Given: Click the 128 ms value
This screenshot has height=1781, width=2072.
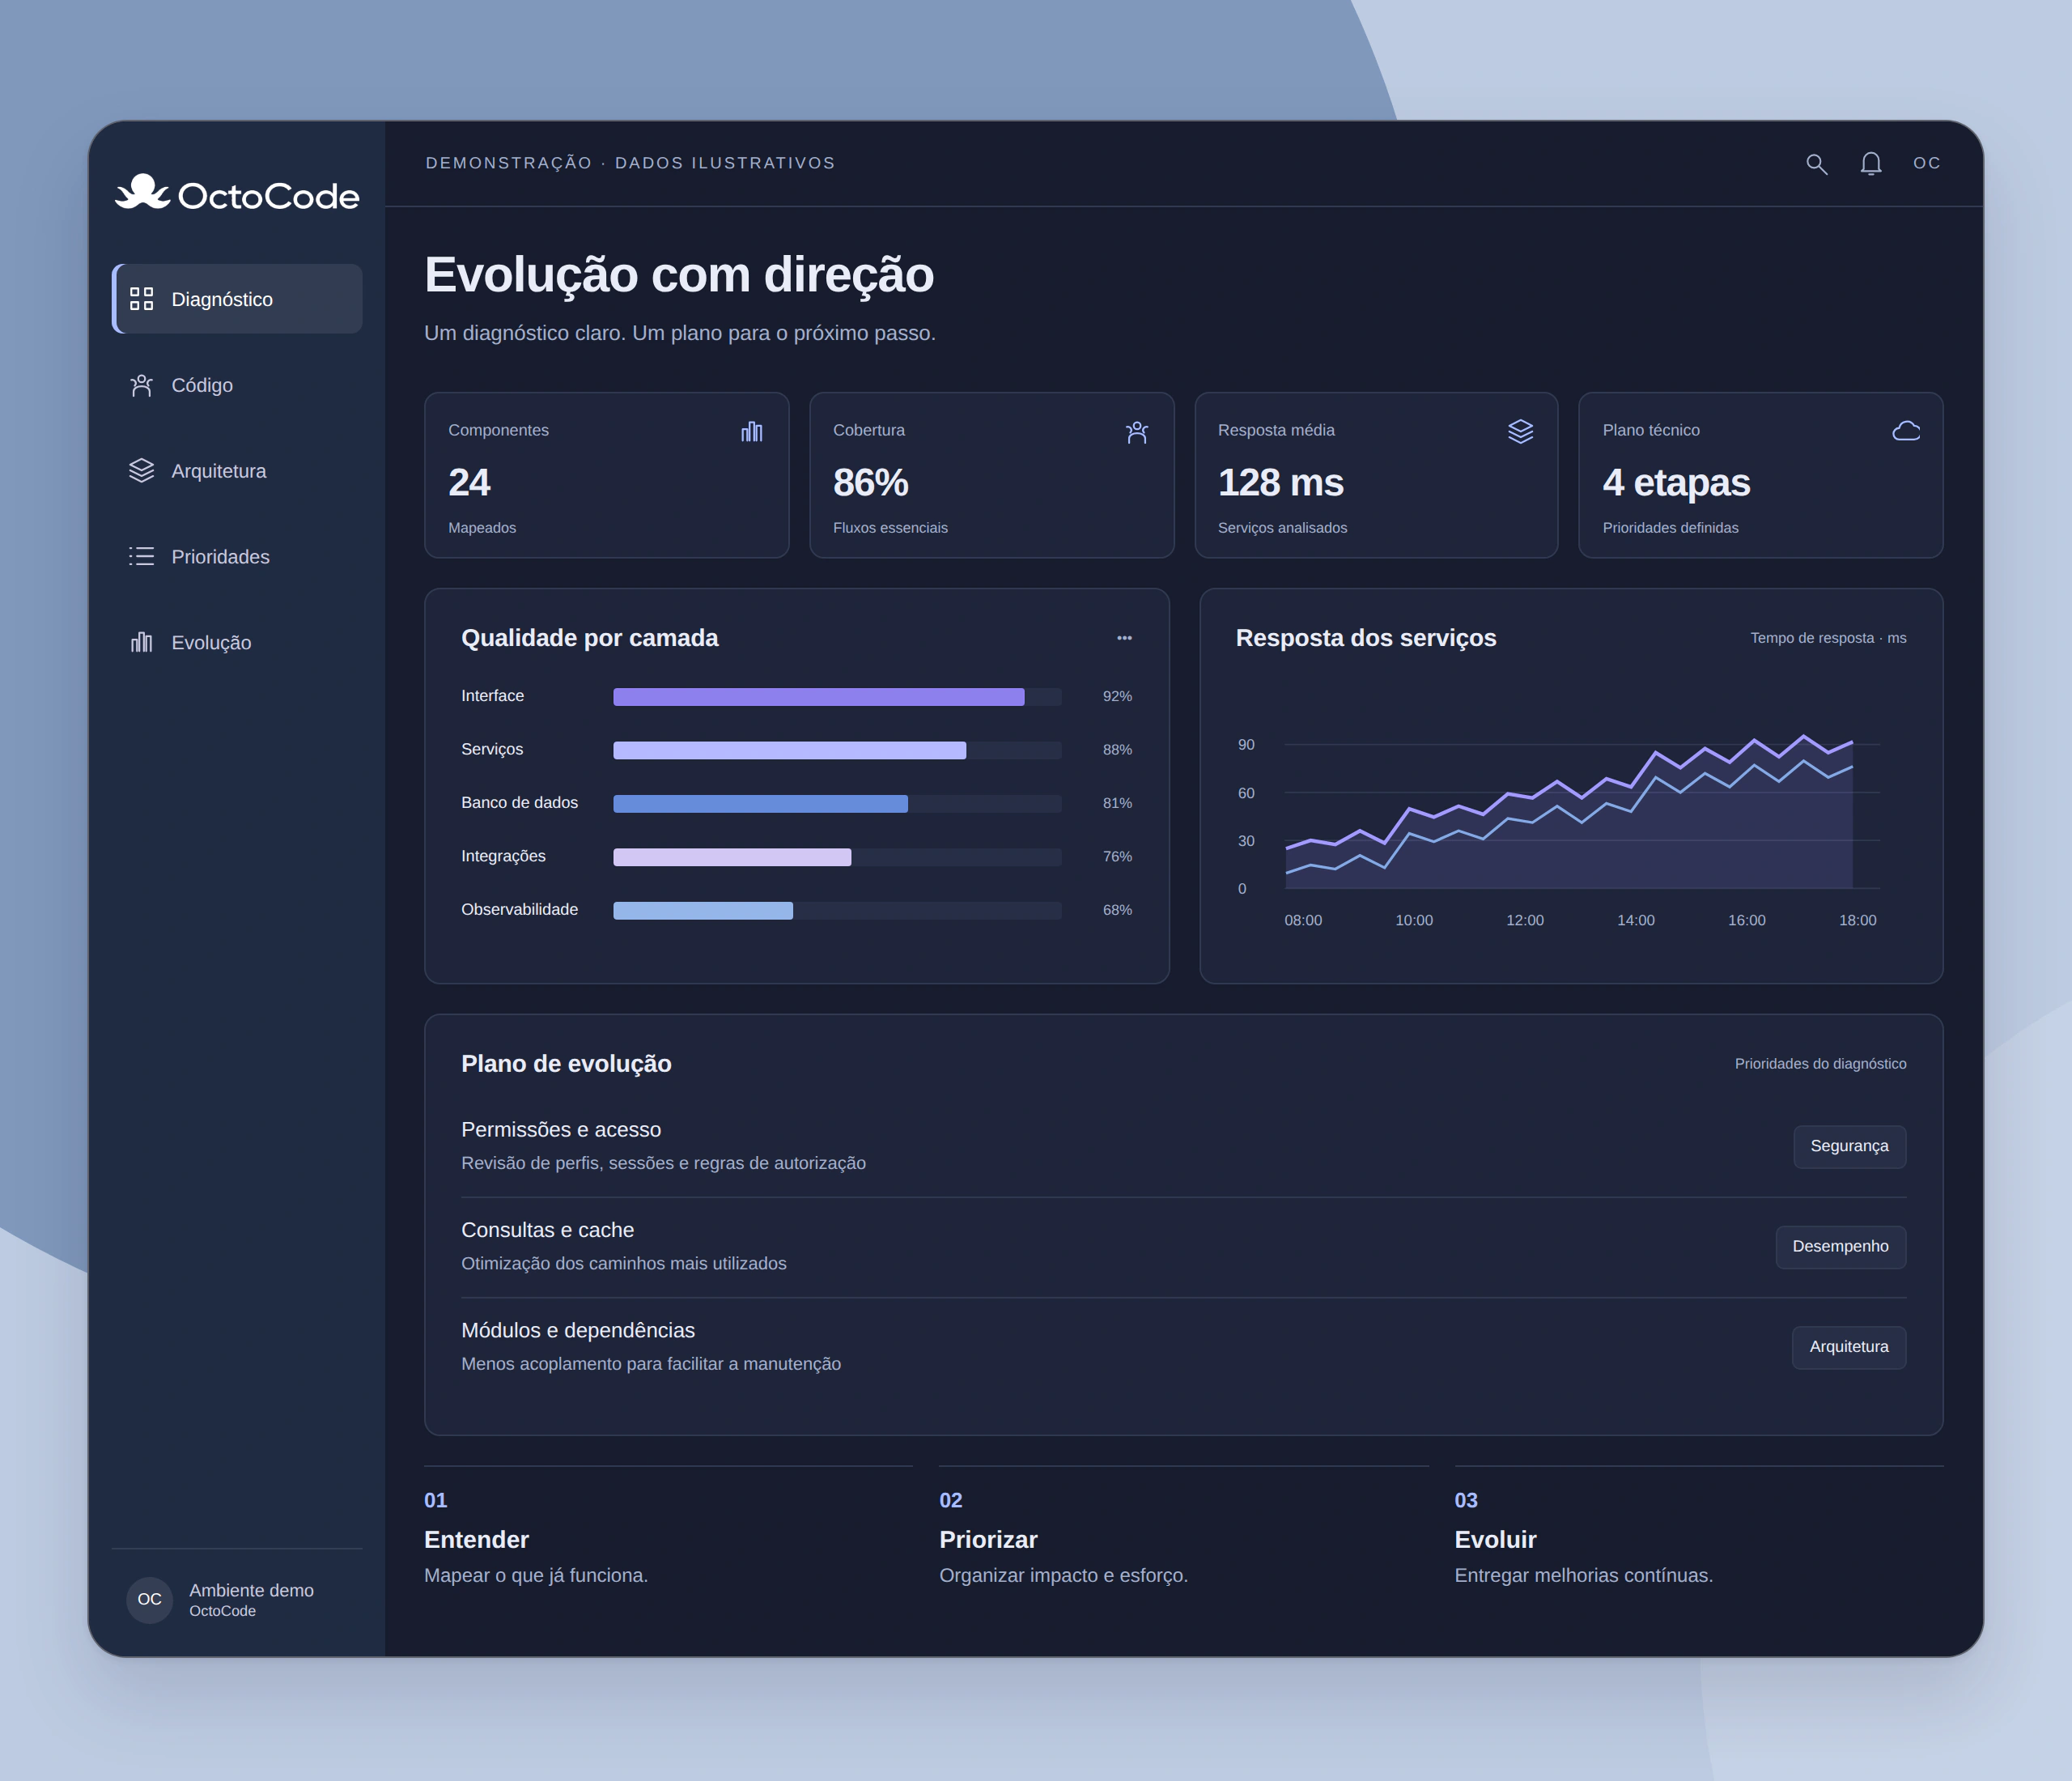Looking at the screenshot, I should pos(1280,483).
